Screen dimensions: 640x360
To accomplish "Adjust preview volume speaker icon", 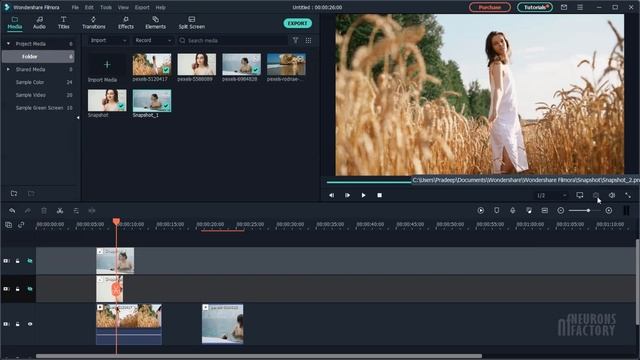I will (x=612, y=196).
